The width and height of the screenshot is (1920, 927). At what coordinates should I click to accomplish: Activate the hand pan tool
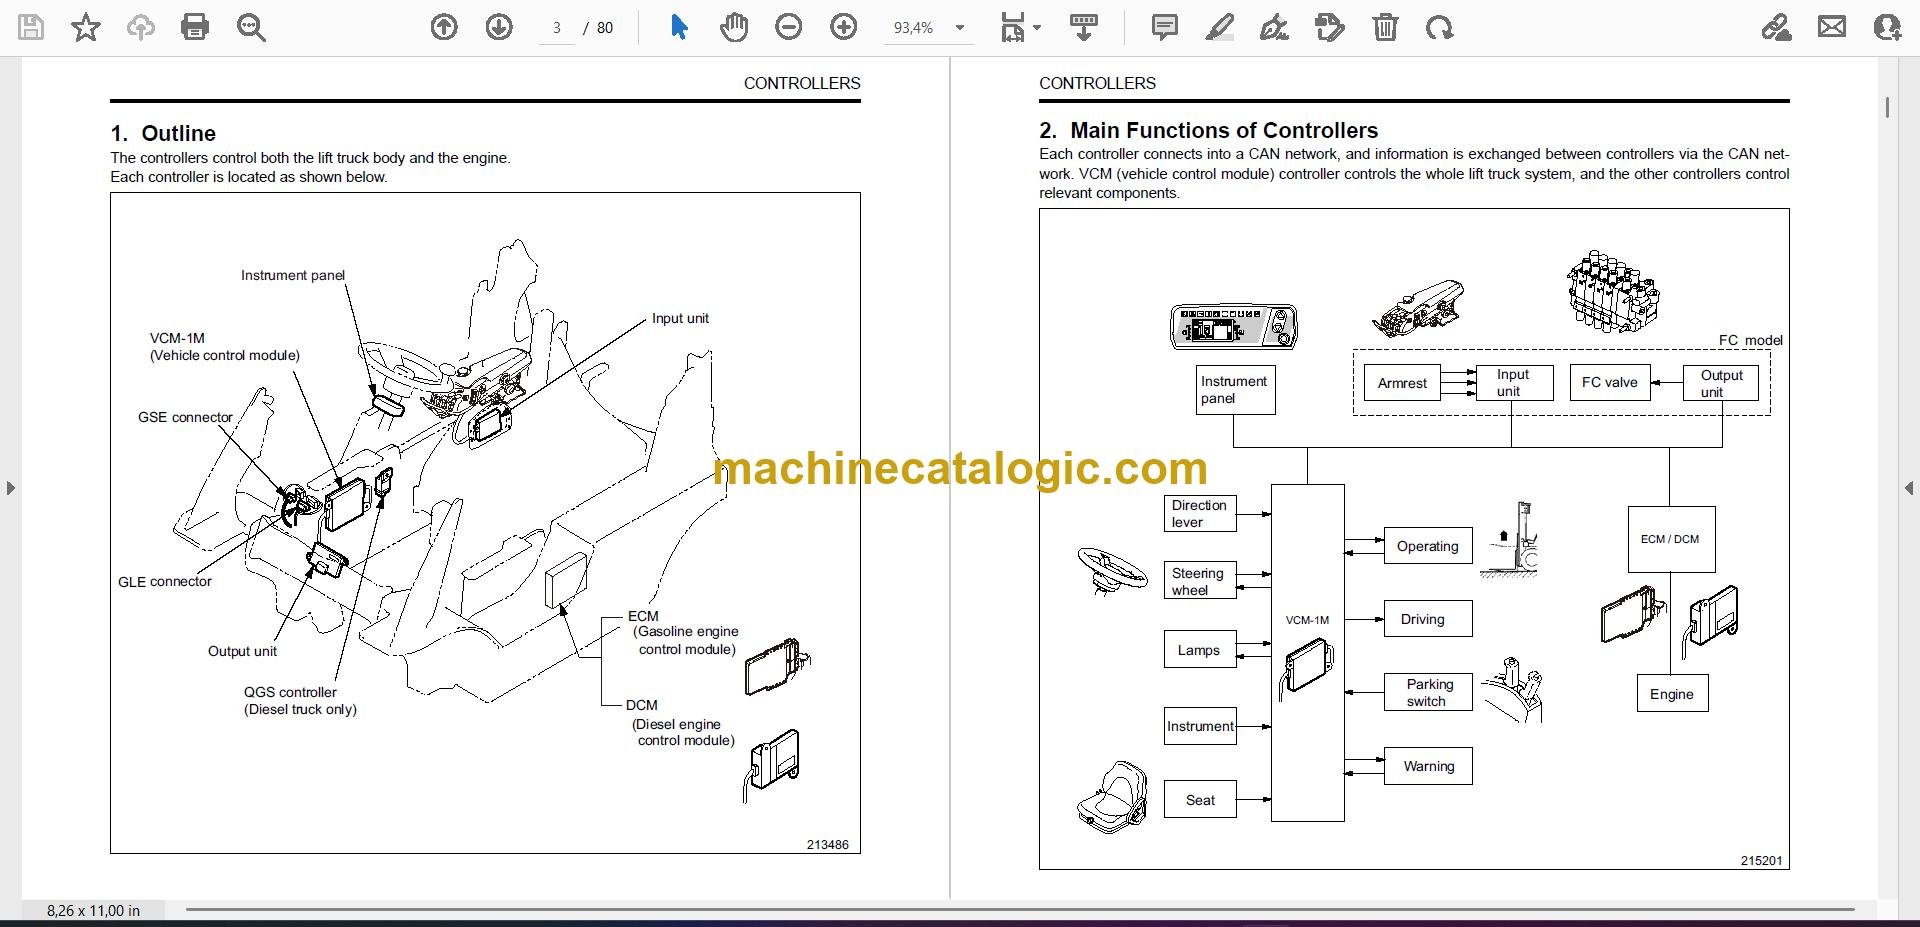(734, 27)
